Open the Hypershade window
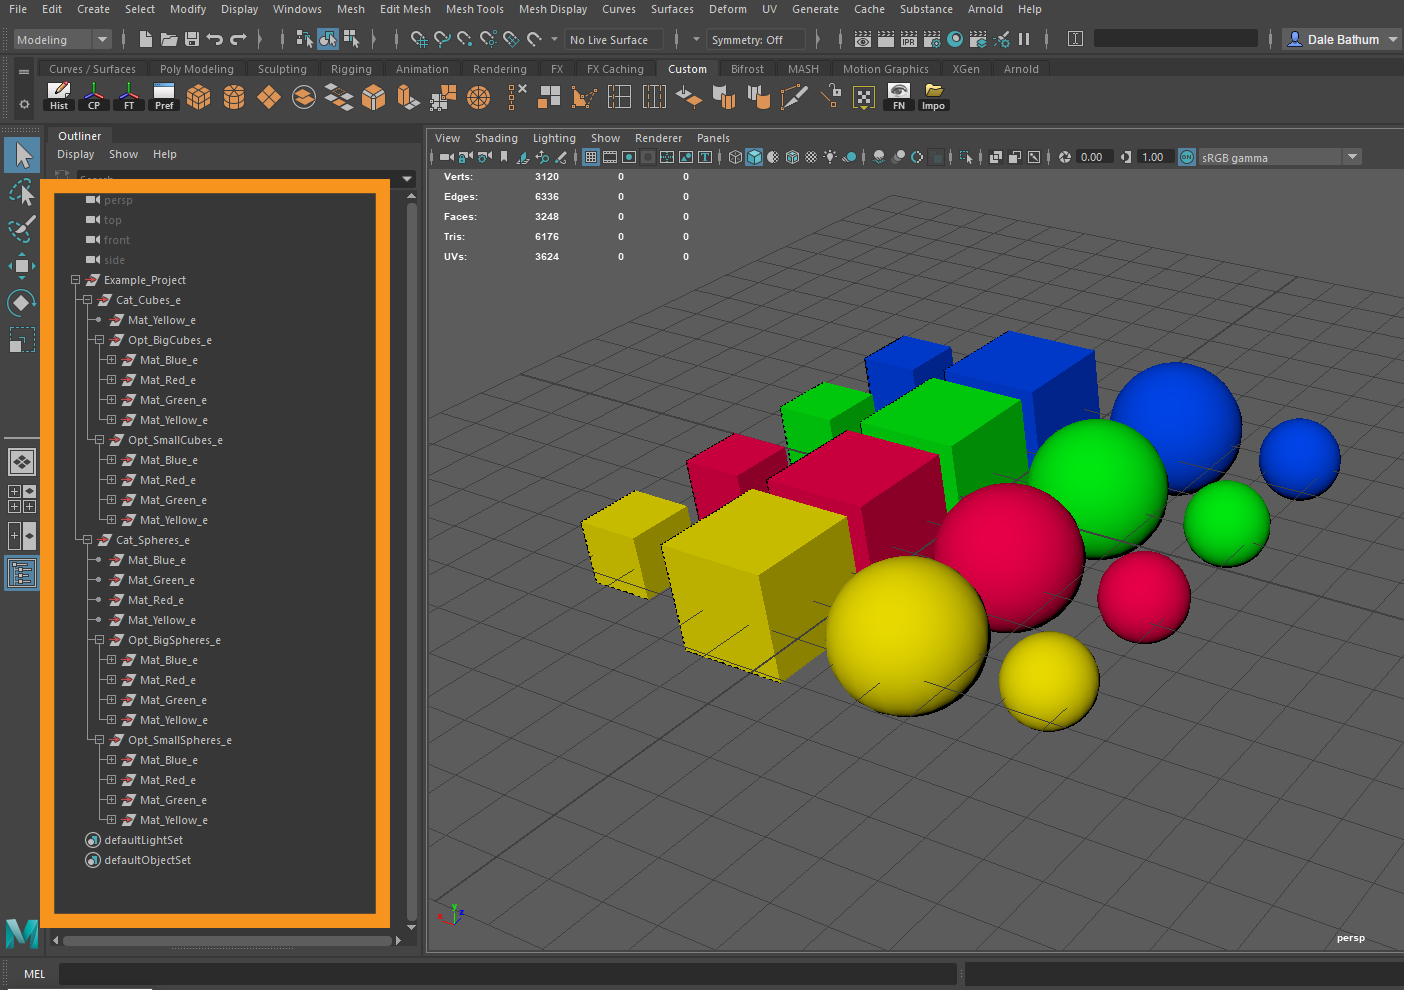The width and height of the screenshot is (1404, 990). 955,39
